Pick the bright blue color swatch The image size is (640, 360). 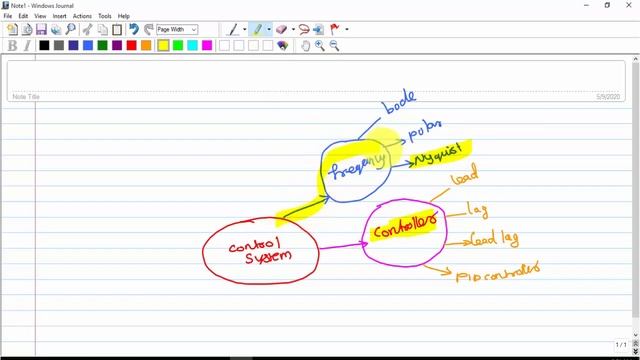pos(88,45)
